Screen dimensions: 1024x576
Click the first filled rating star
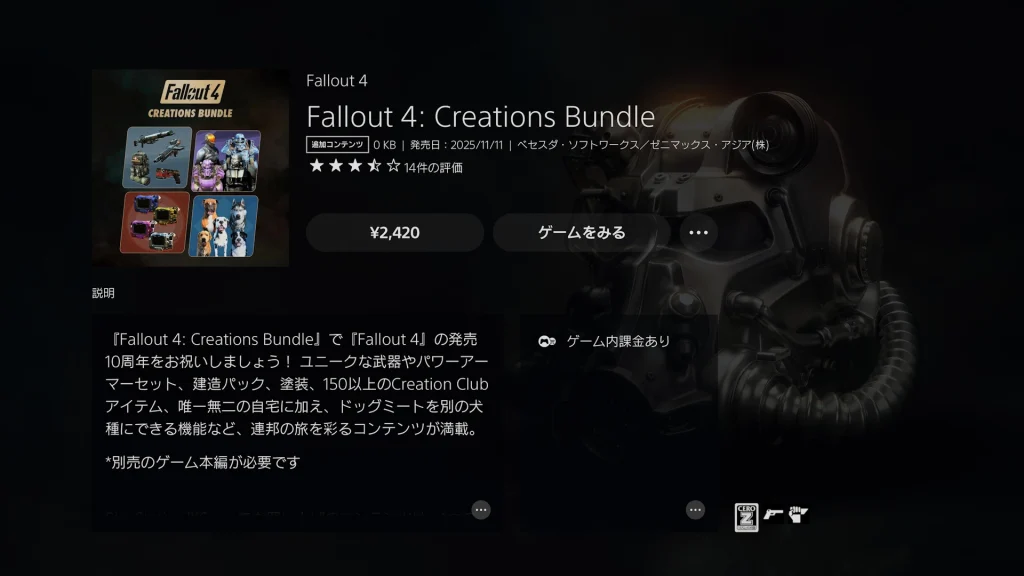point(317,166)
